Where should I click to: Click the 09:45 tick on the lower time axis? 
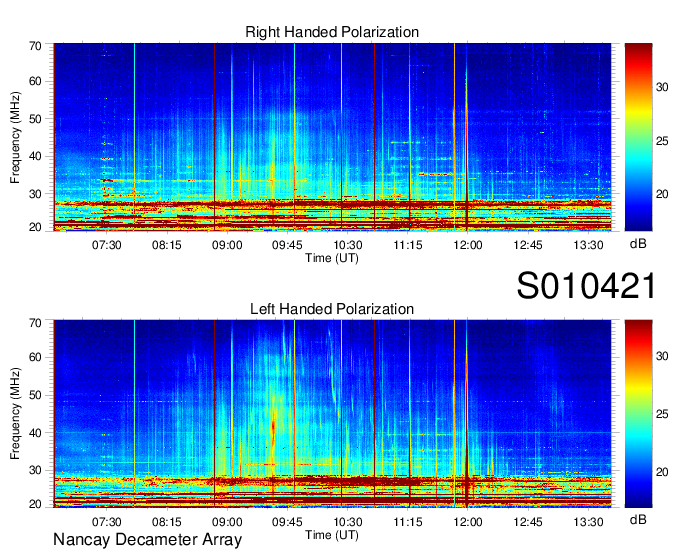[287, 522]
